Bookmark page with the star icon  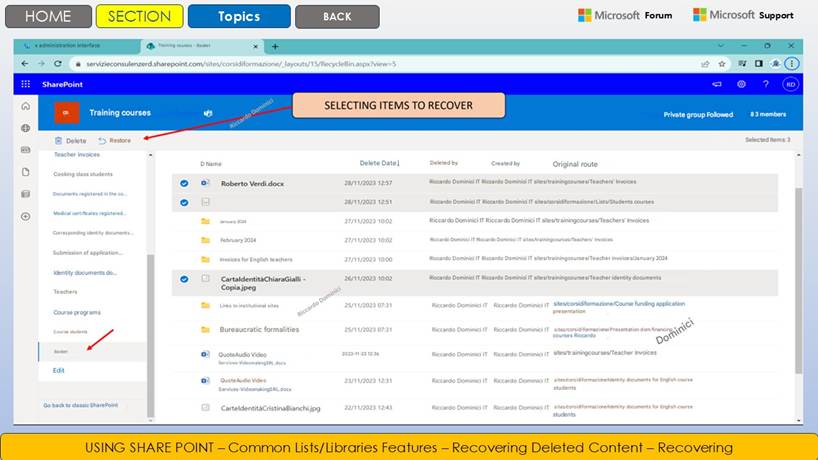point(723,63)
